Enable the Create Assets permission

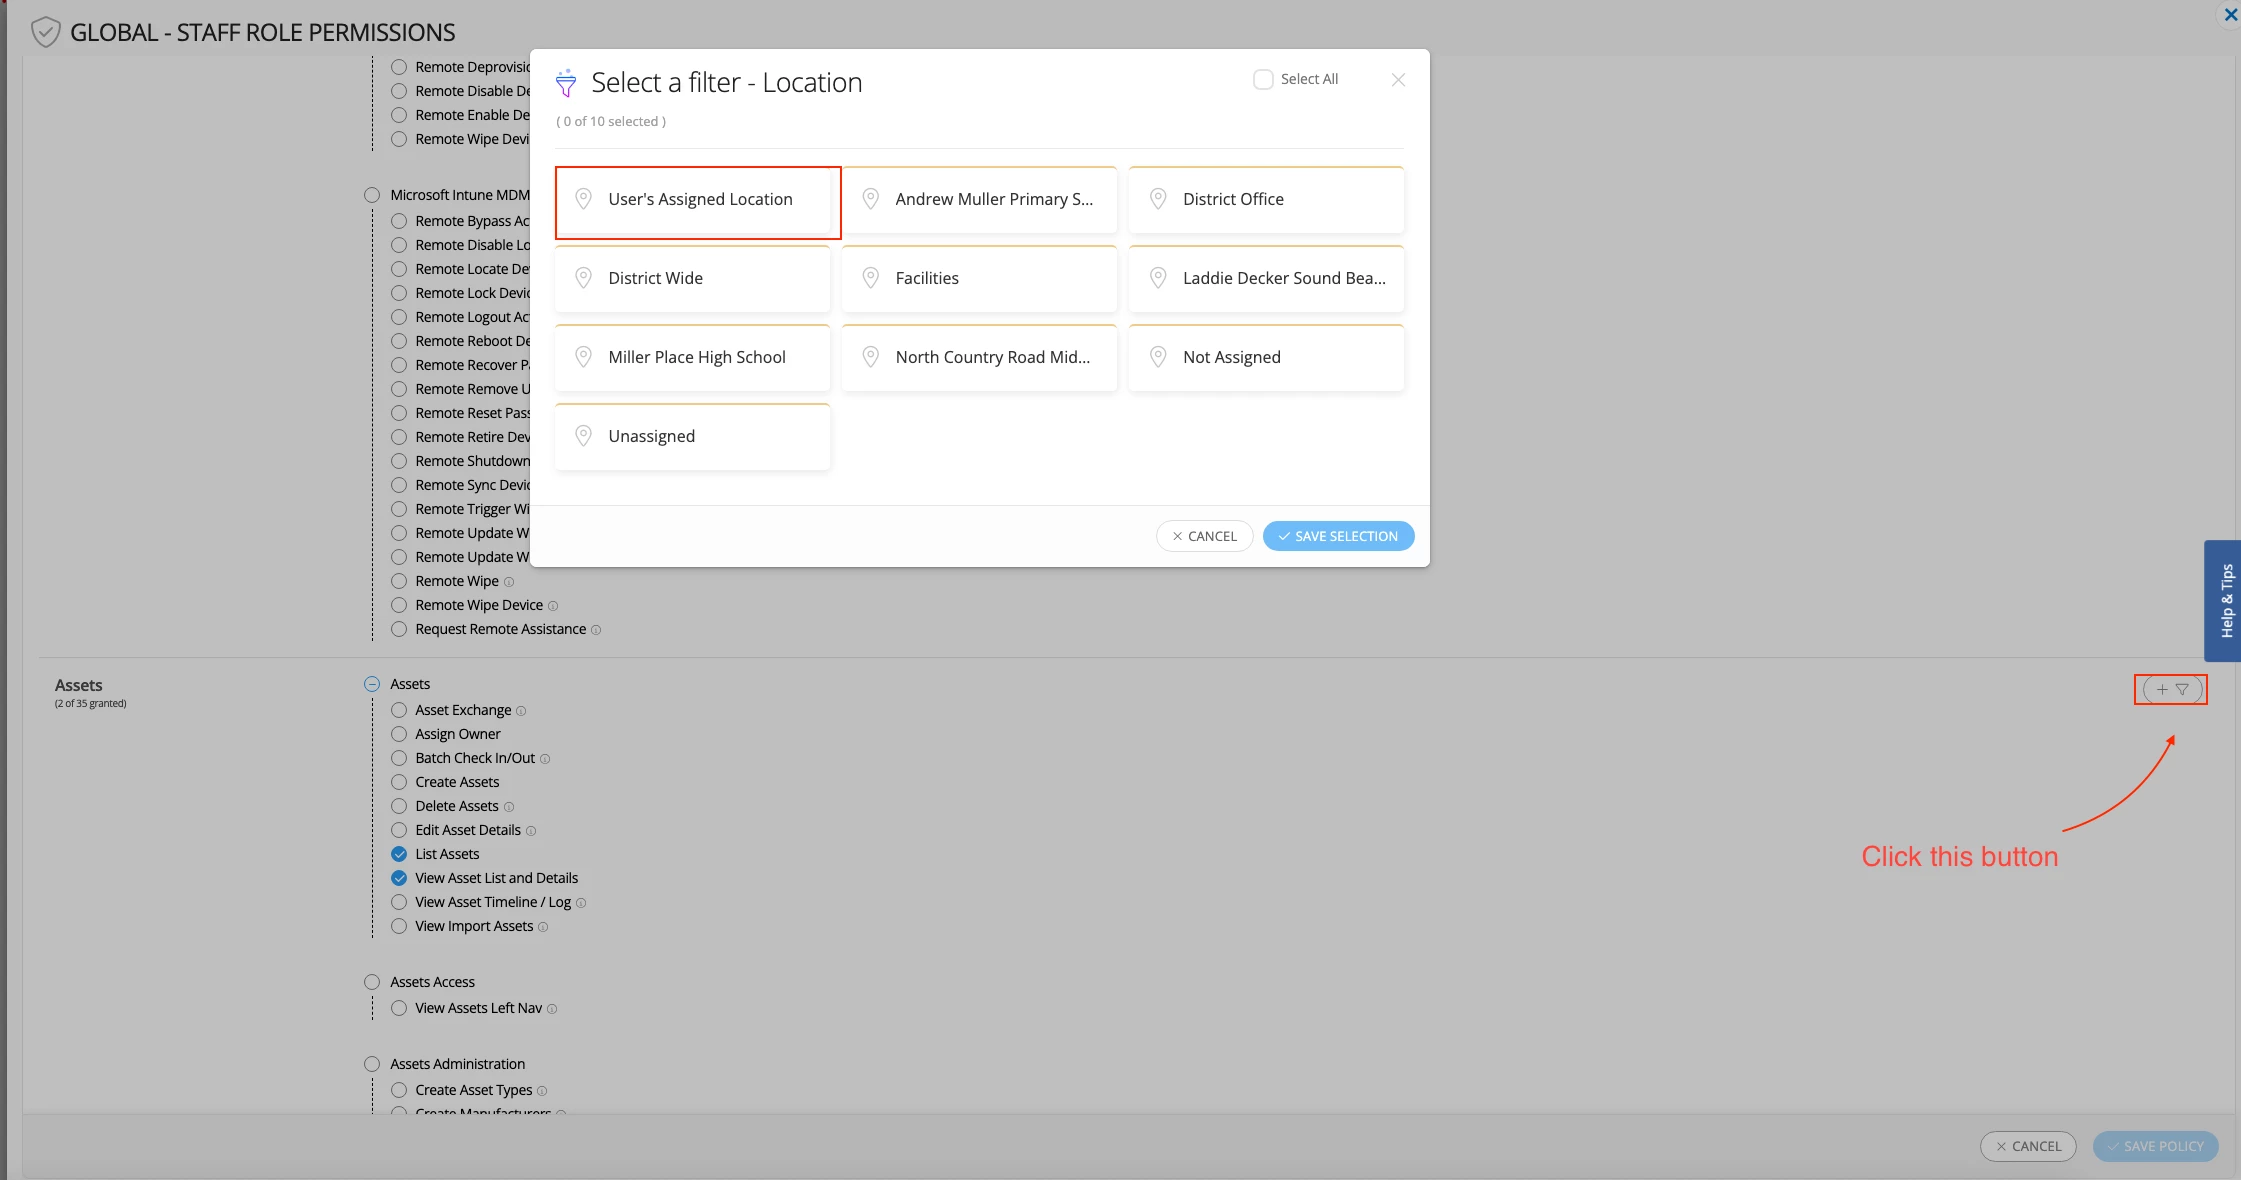click(399, 782)
